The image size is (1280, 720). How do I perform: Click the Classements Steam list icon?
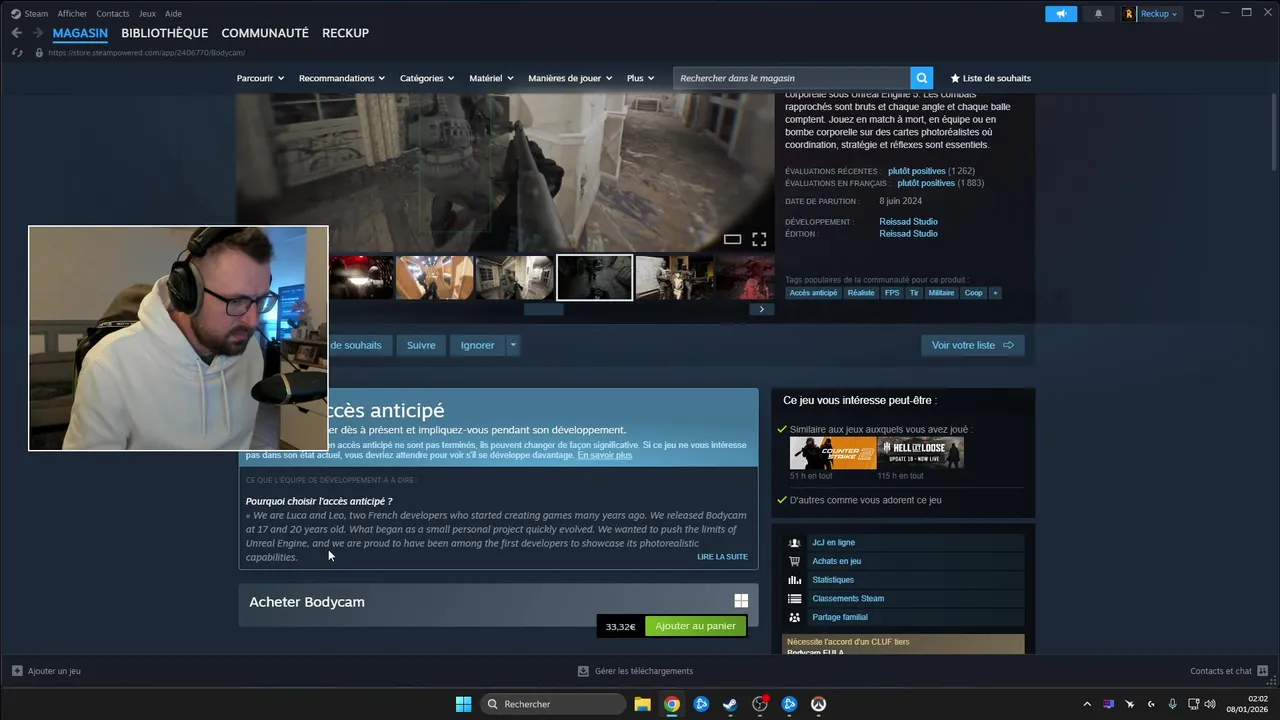tap(794, 599)
